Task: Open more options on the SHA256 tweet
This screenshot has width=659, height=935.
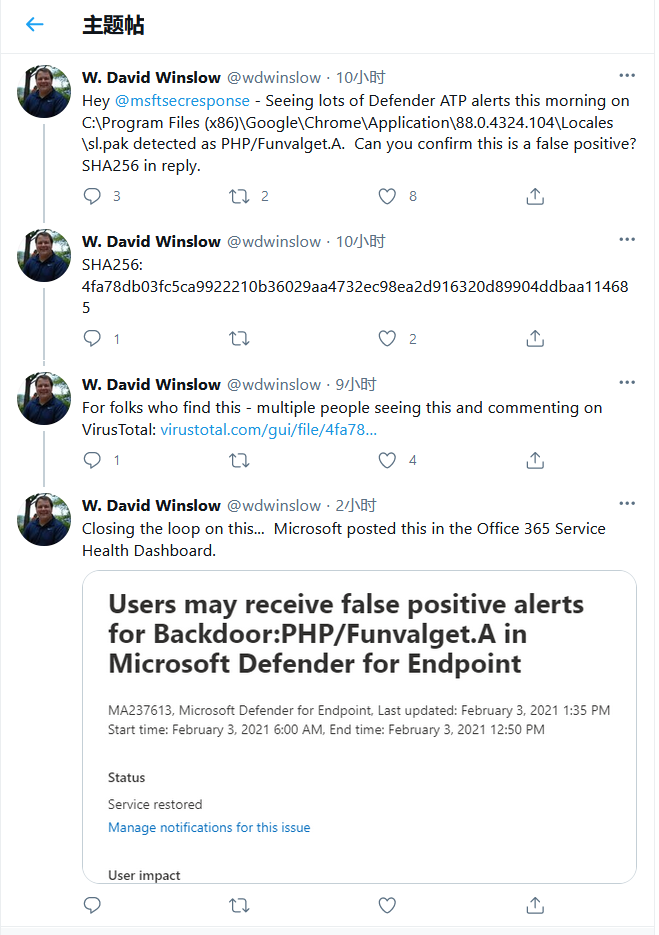Action: point(627,240)
